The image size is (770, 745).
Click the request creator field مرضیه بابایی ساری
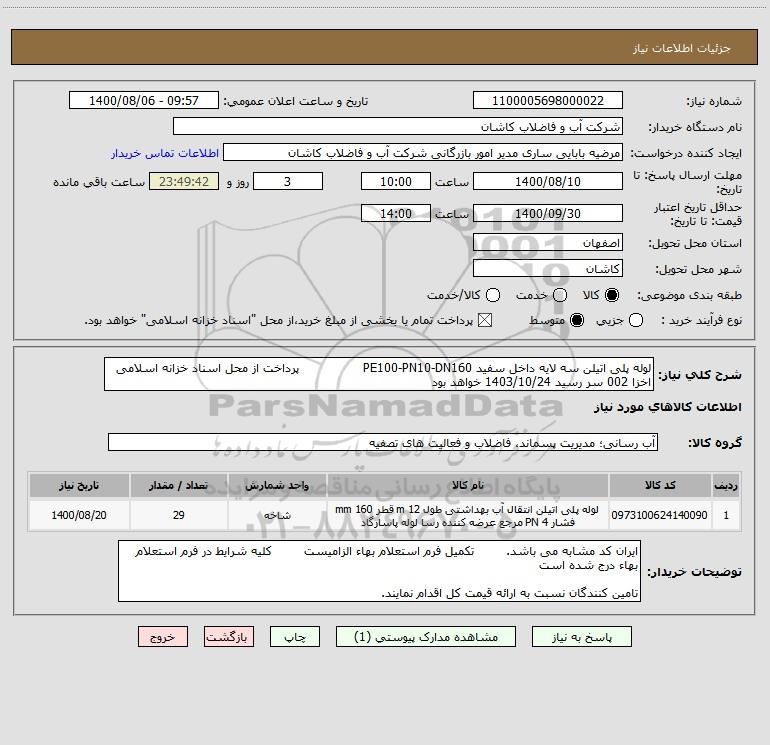(x=423, y=153)
